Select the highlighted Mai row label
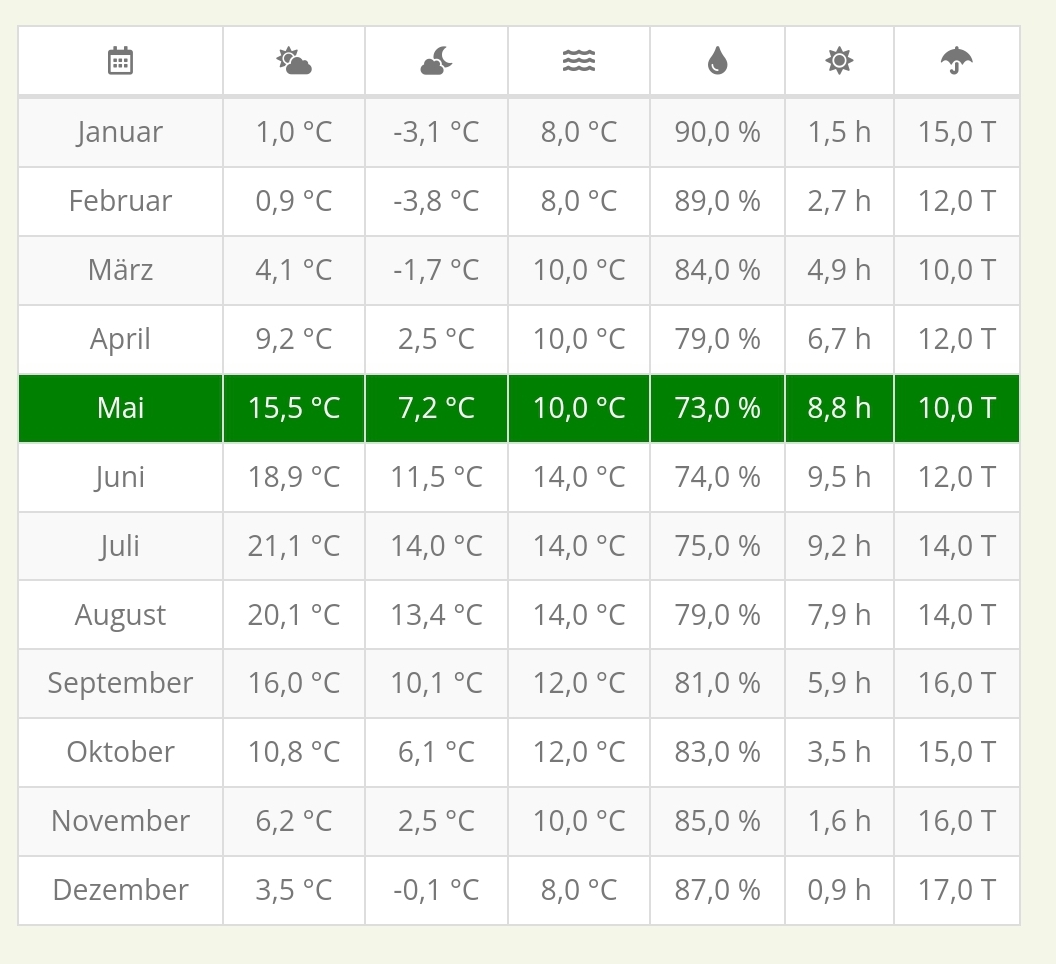This screenshot has width=1056, height=964. click(x=121, y=408)
